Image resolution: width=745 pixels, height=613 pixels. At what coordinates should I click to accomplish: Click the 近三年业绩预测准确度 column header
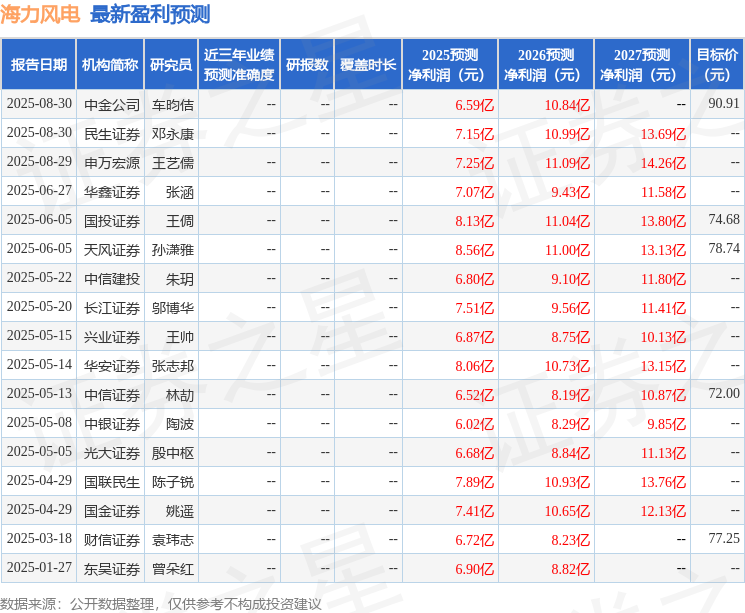click(x=239, y=65)
